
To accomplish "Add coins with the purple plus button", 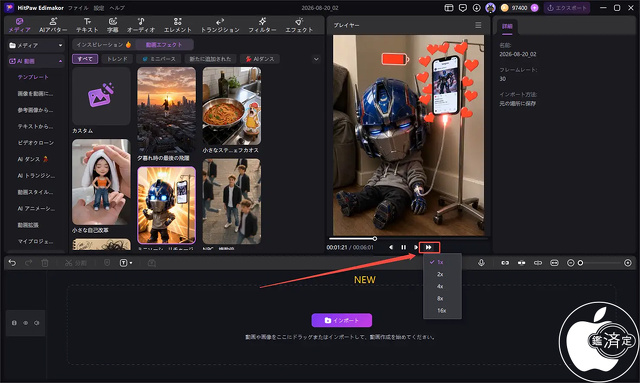I will pyautogui.click(x=534, y=8).
